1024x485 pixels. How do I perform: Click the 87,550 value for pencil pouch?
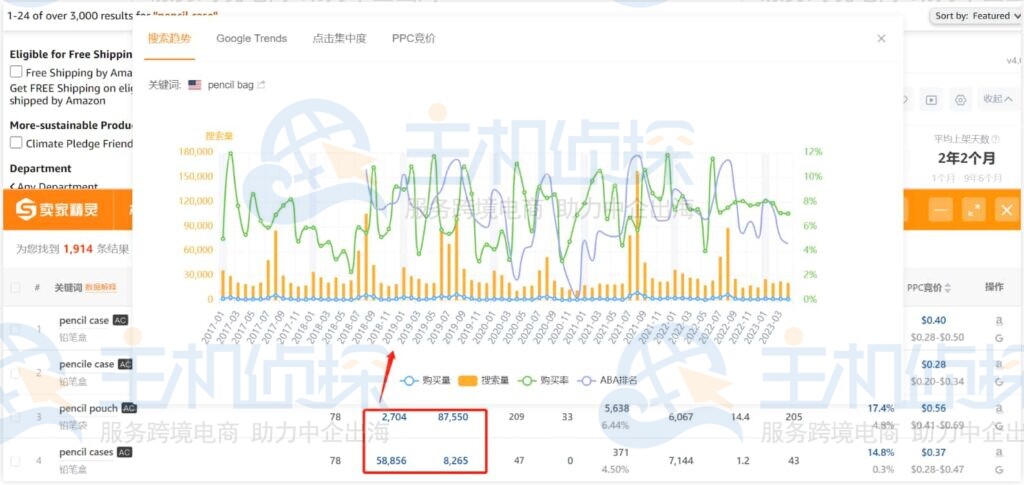tap(453, 416)
